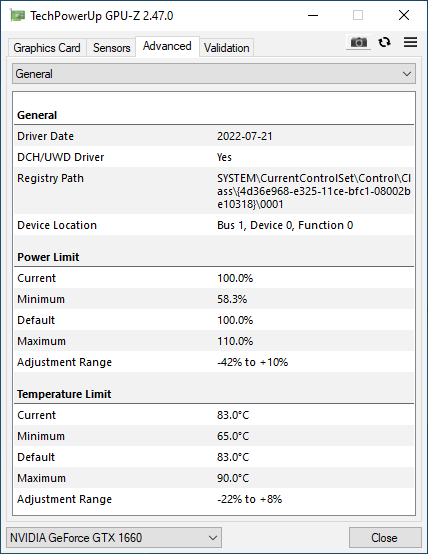Click the -42% to +10% adjustment range
Screen dimensions: 428x554
click(x=252, y=362)
